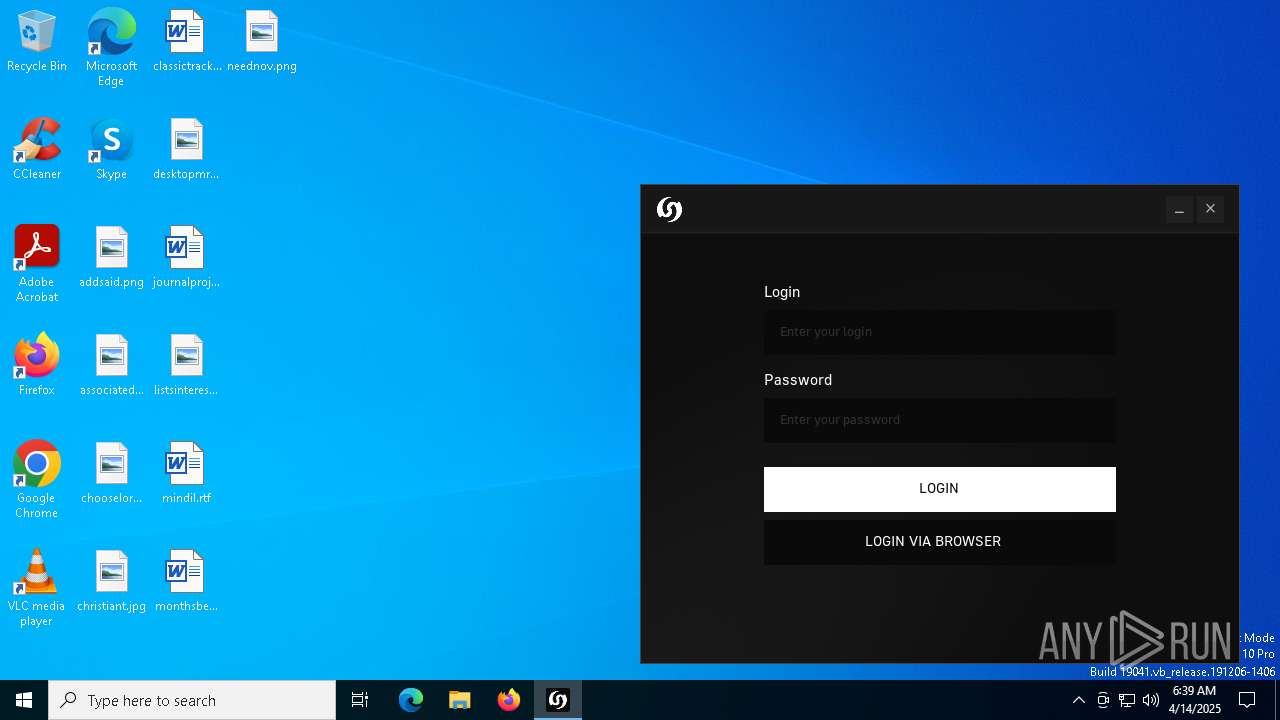The height and width of the screenshot is (720, 1280).
Task: Open File Explorer from taskbar
Action: click(460, 700)
